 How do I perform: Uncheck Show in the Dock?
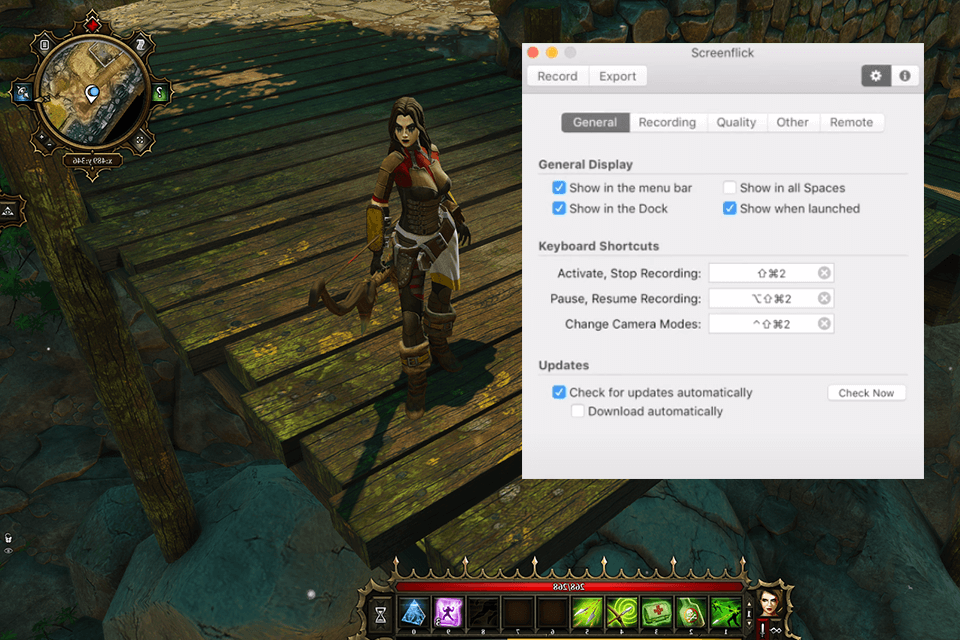(558, 208)
